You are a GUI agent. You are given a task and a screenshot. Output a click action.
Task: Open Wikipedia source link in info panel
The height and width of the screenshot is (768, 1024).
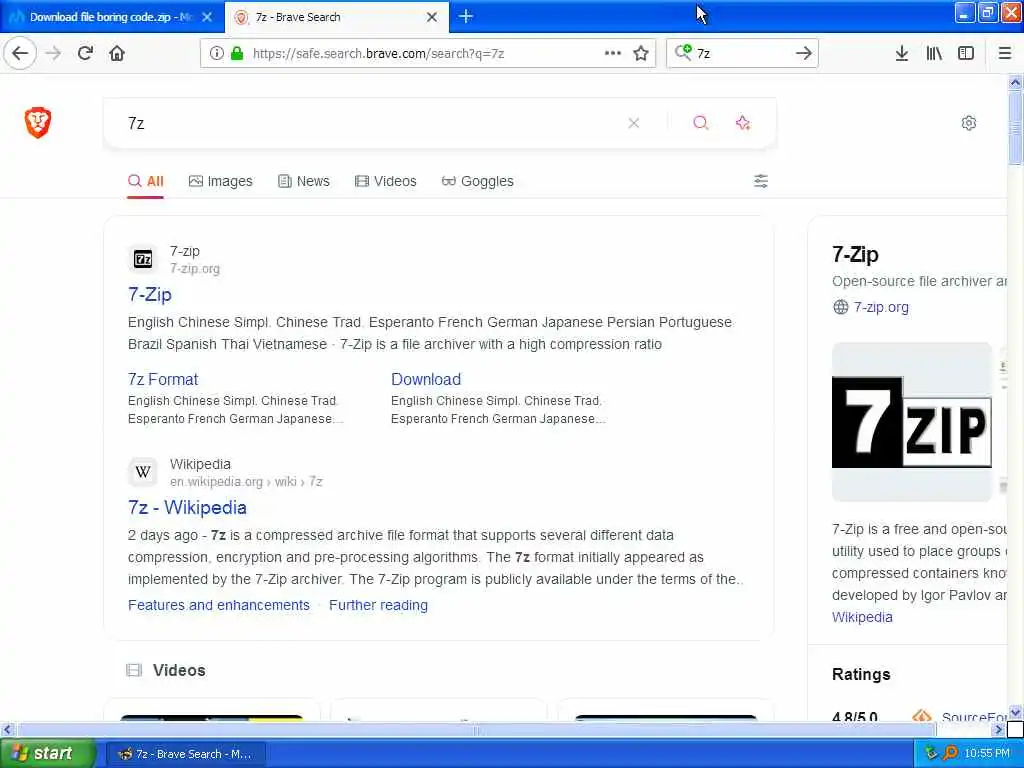pyautogui.click(x=862, y=617)
